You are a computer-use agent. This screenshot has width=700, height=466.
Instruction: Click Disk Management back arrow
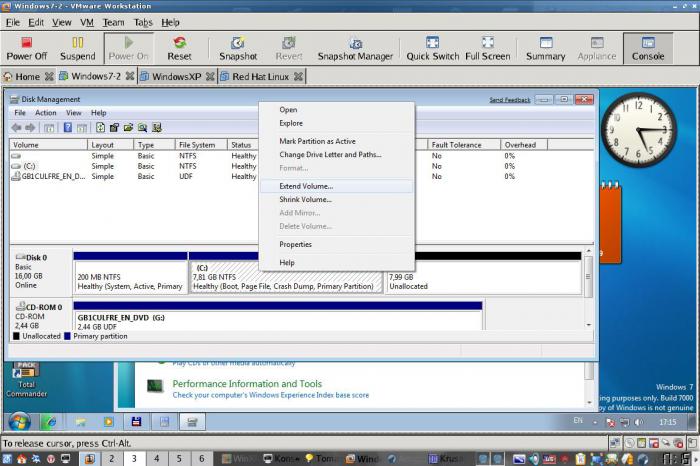tap(17, 128)
